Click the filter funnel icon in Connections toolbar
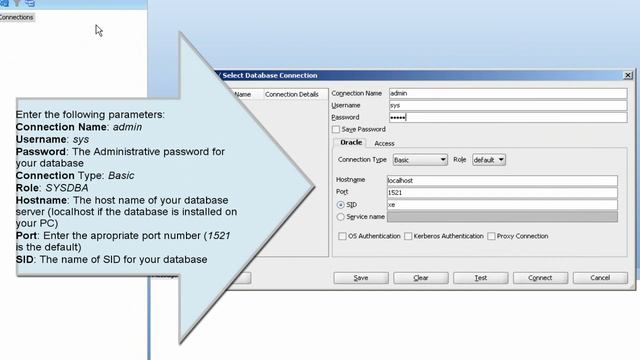The width and height of the screenshot is (640, 360). 17,3
